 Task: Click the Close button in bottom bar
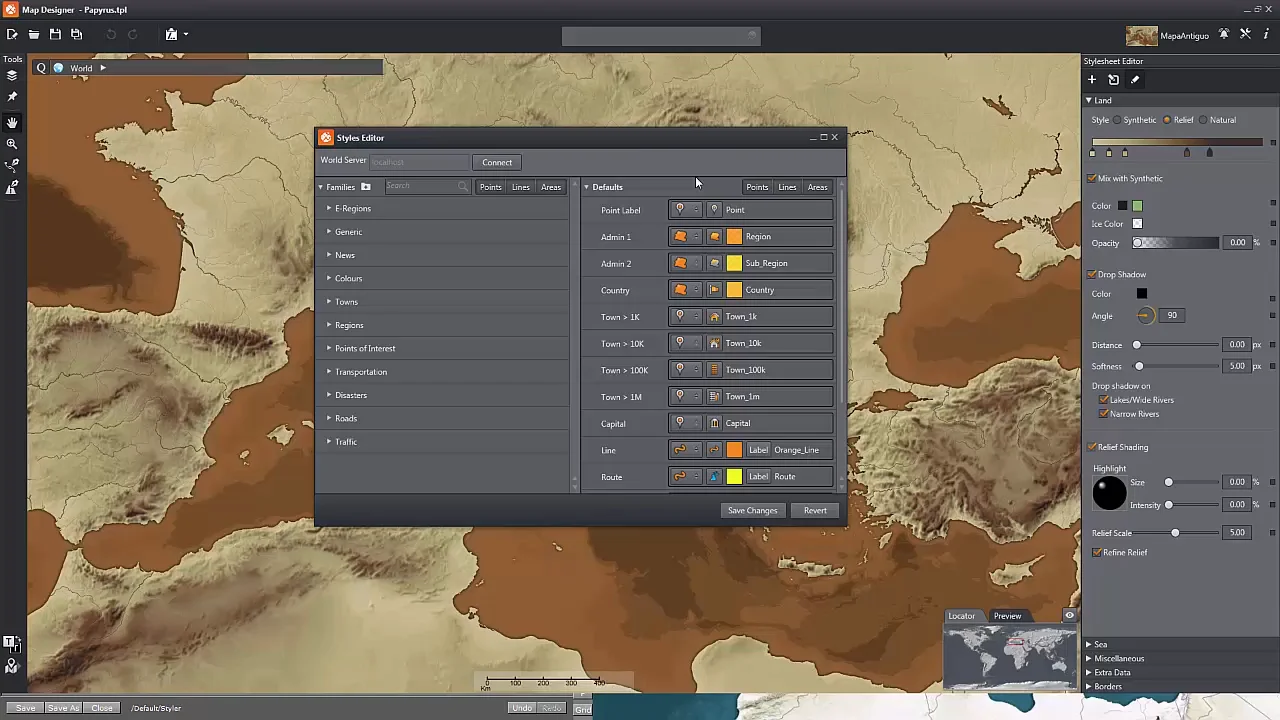pyautogui.click(x=102, y=708)
